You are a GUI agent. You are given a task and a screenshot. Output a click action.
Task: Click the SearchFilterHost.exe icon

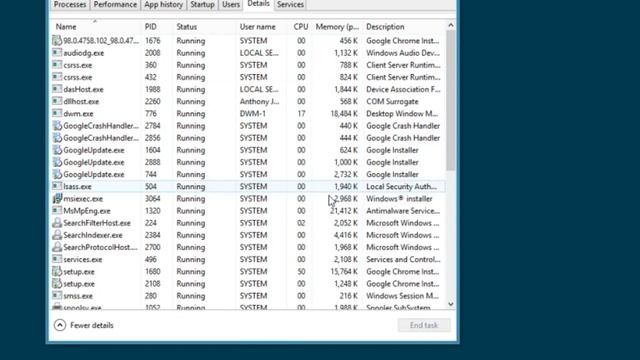click(x=57, y=223)
